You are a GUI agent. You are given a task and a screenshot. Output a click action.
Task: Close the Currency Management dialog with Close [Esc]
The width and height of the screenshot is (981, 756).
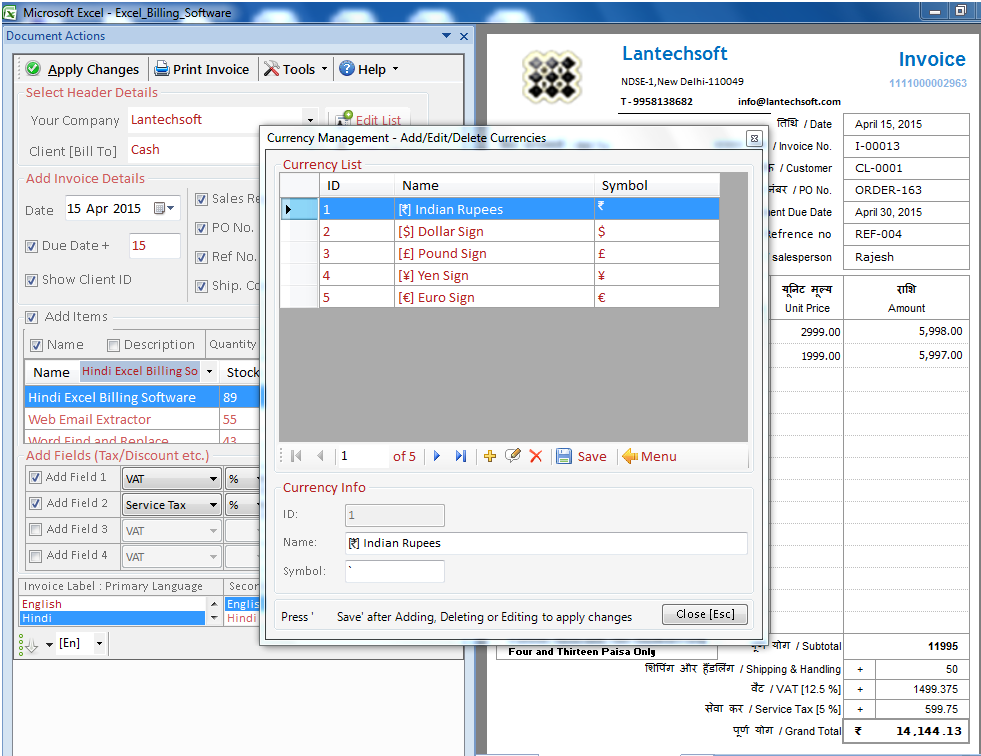pos(705,614)
